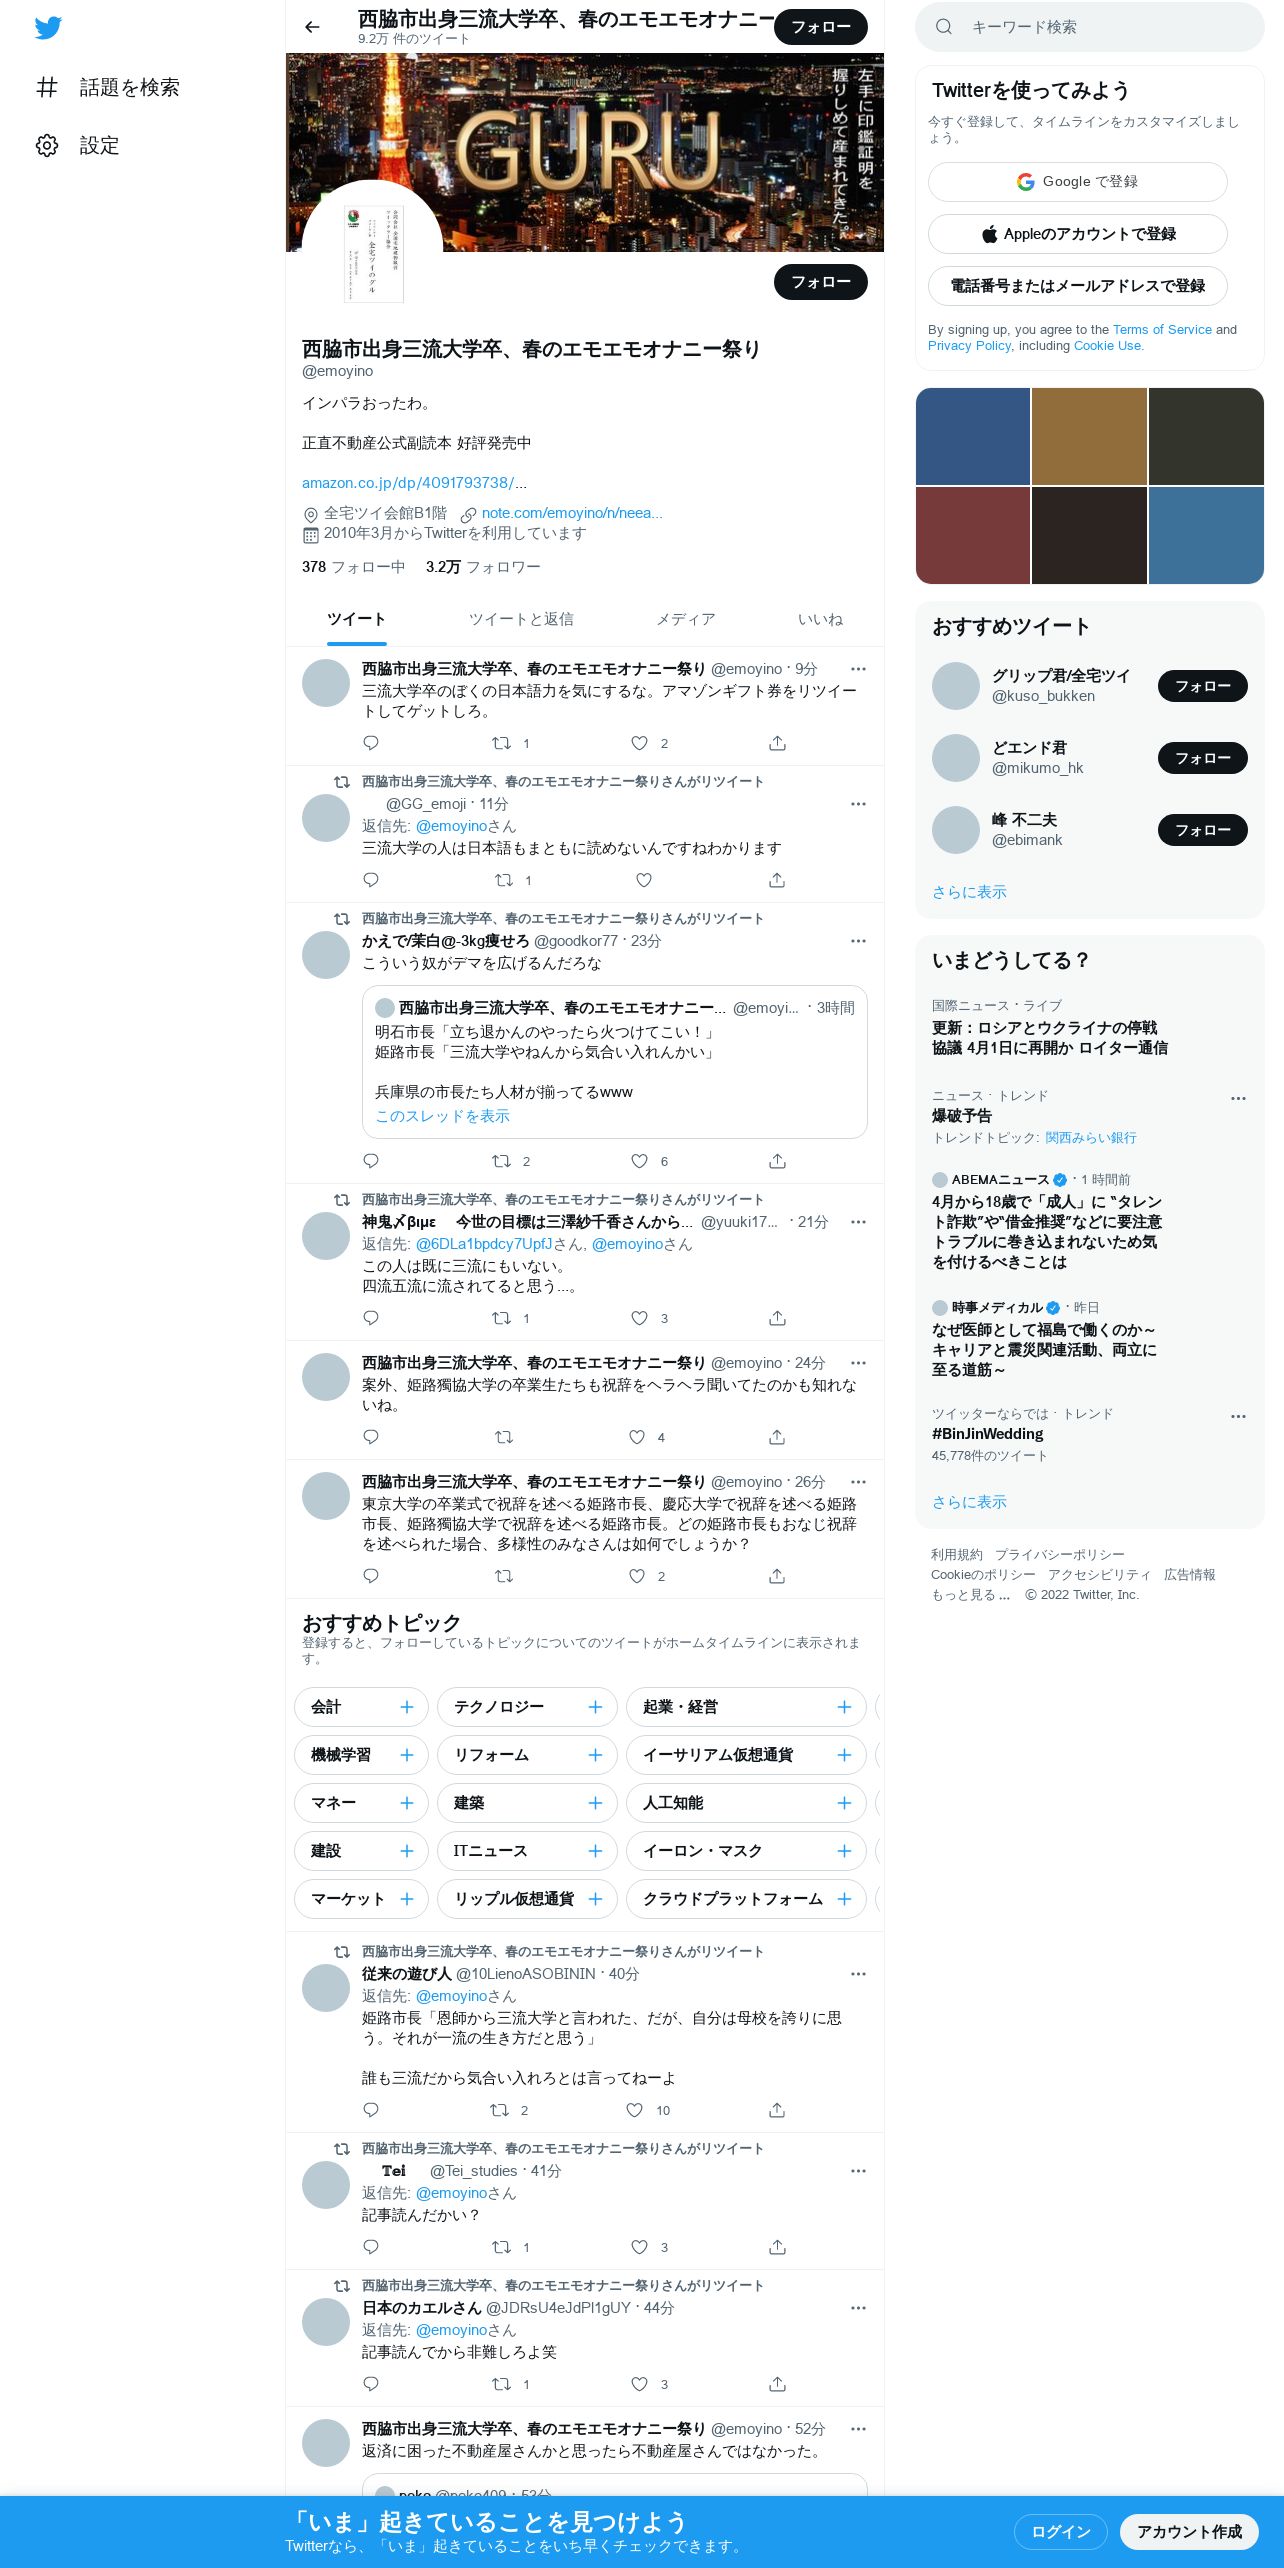Share the 26分 emoyino tweet
This screenshot has height=2568, width=1284.
777,1576
